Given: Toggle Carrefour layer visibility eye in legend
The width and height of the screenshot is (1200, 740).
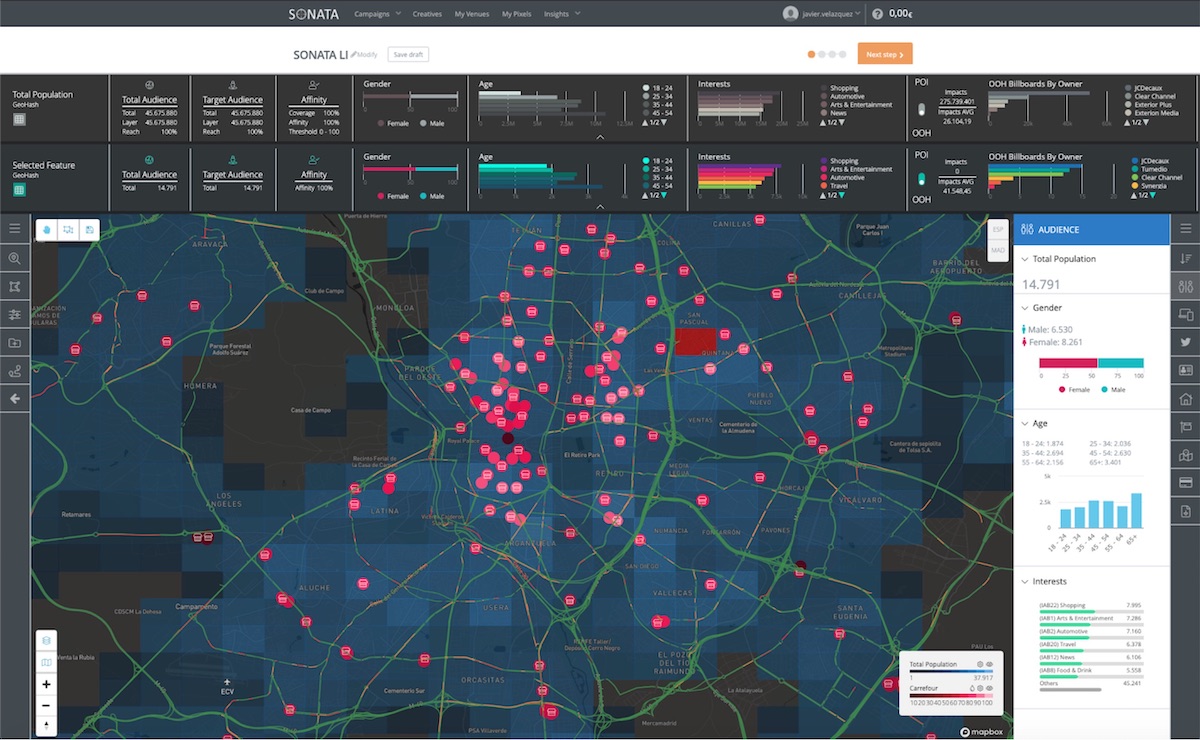Looking at the screenshot, I should 990,688.
